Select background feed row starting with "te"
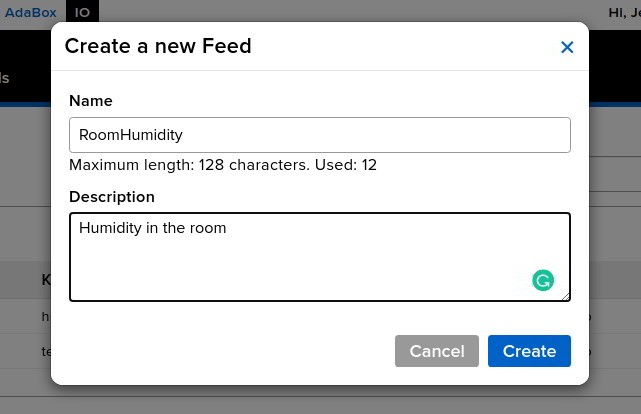The width and height of the screenshot is (641, 414). pos(25,351)
